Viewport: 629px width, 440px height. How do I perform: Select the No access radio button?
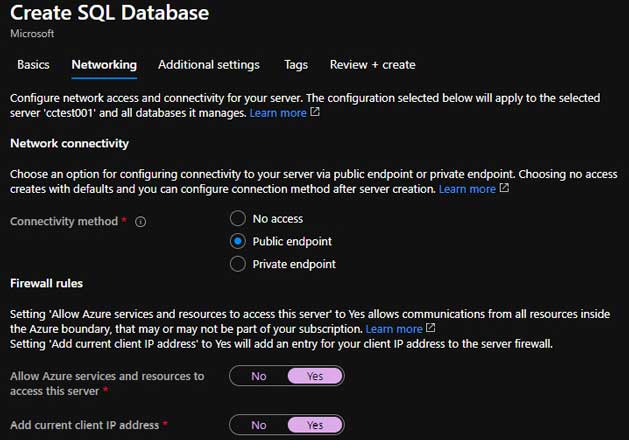point(237,218)
